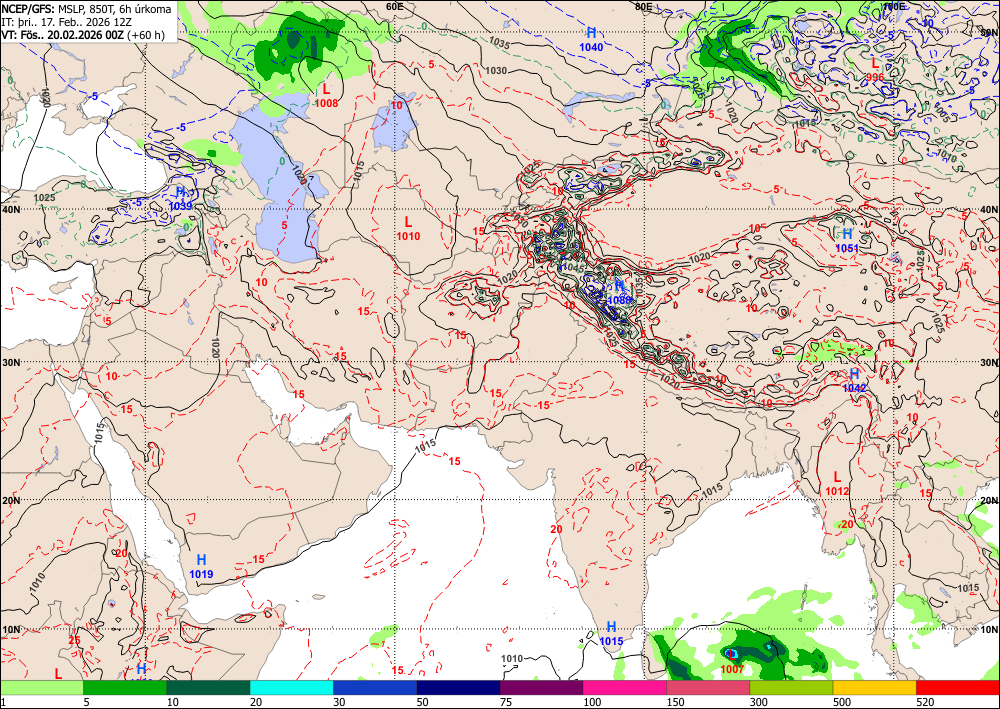Click the H 1040 high pressure marker

591,39
